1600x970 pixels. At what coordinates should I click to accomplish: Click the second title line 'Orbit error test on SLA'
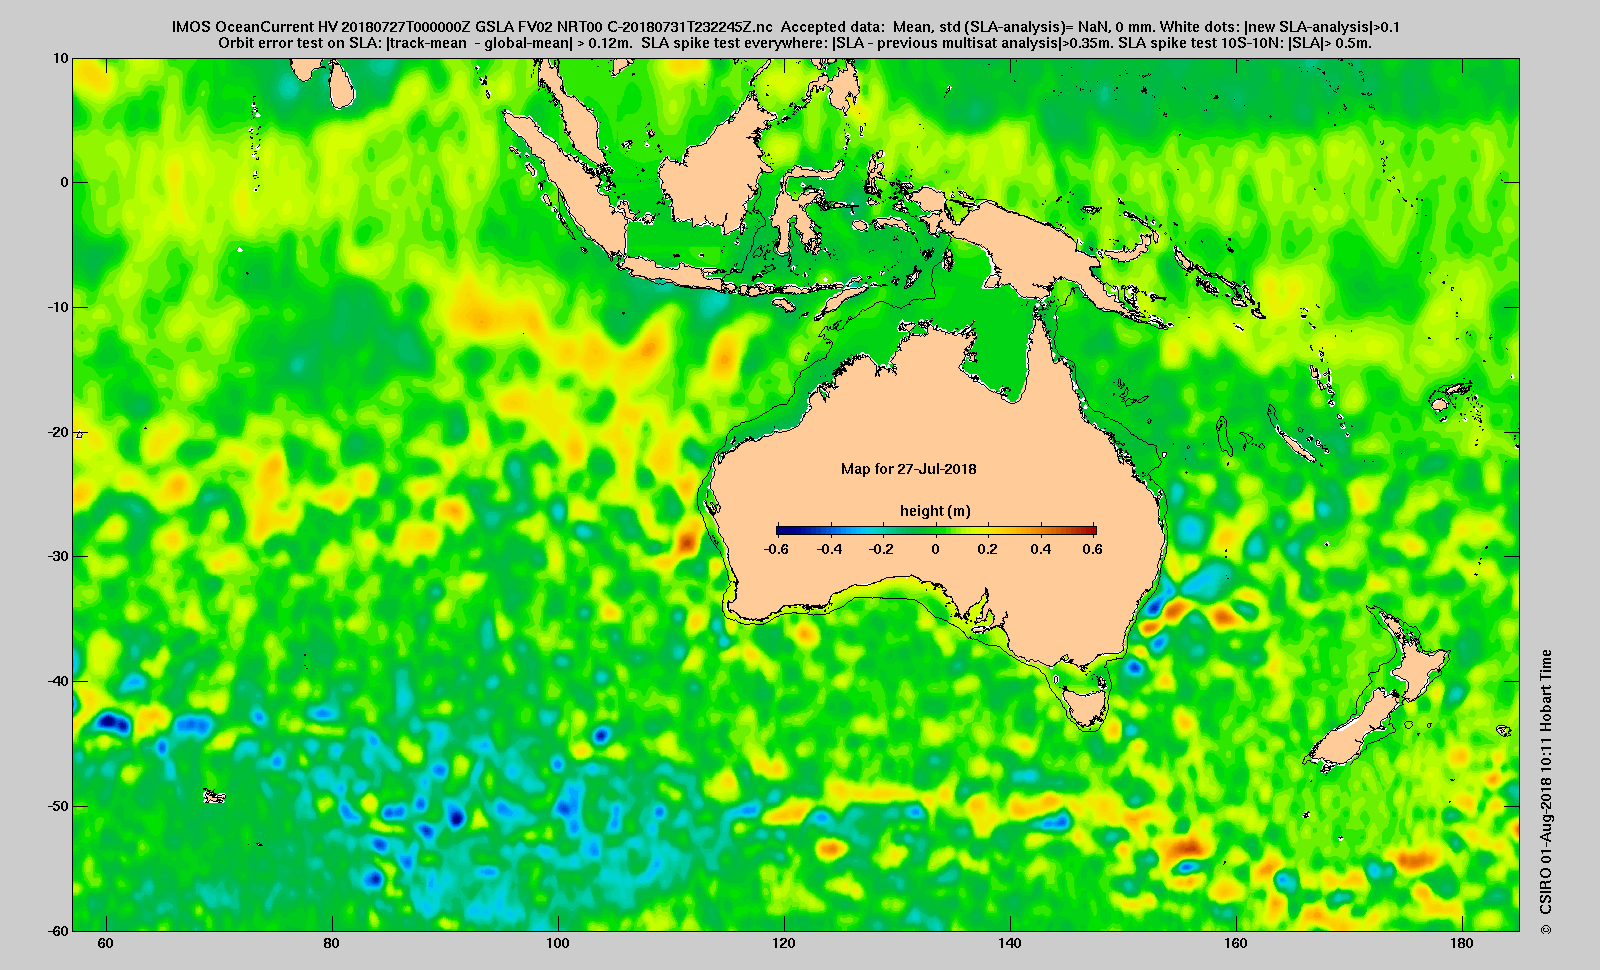click(x=794, y=43)
